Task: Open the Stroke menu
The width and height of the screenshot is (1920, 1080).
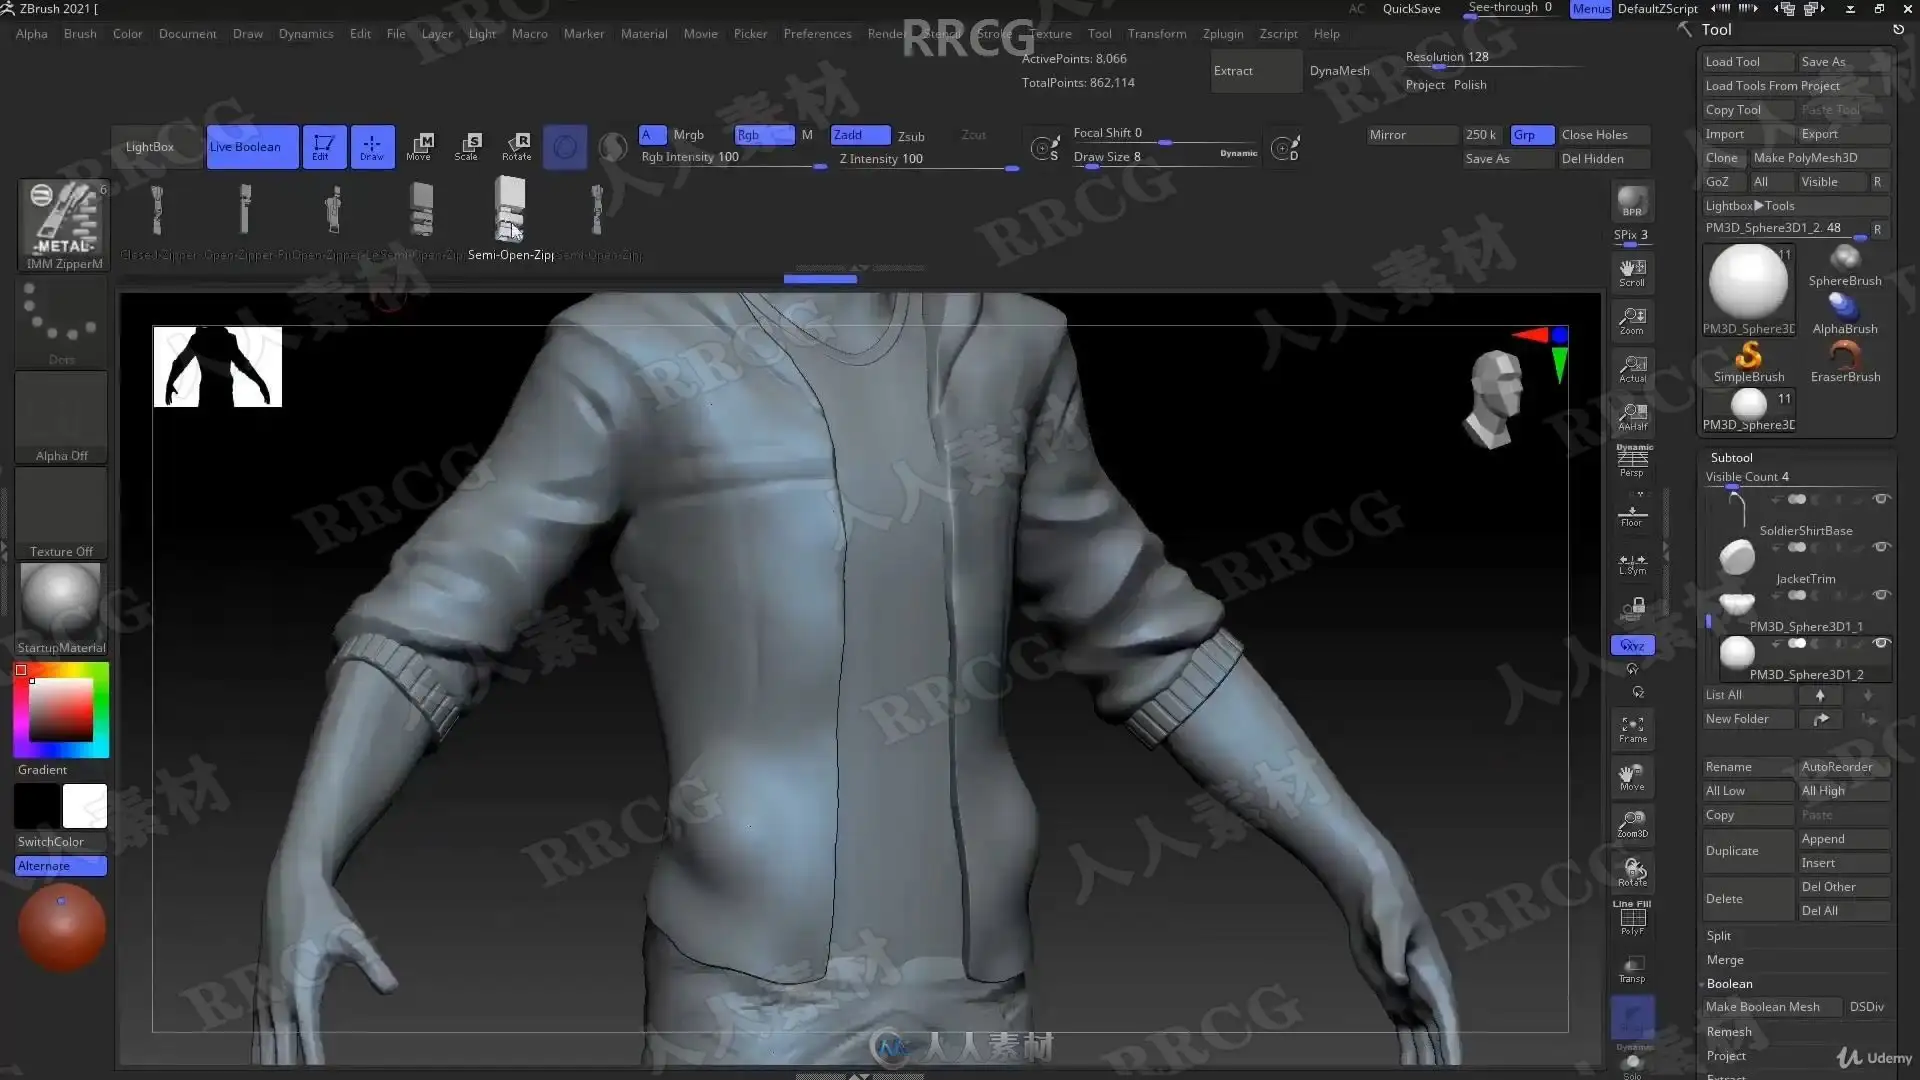Action: [994, 34]
